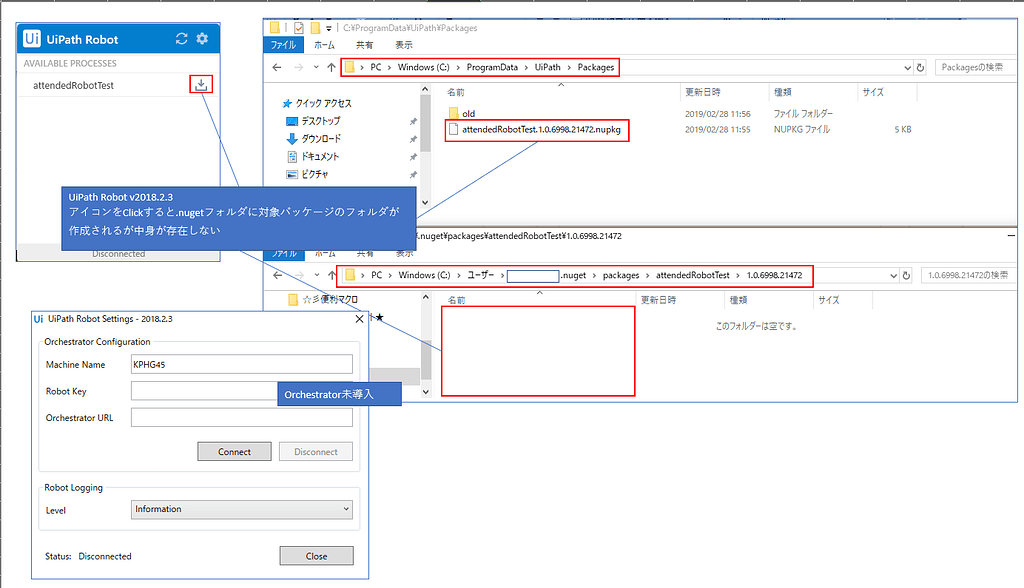This screenshot has height=588, width=1024.
Task: Go up one folder in nuget window
Action: coord(332,275)
